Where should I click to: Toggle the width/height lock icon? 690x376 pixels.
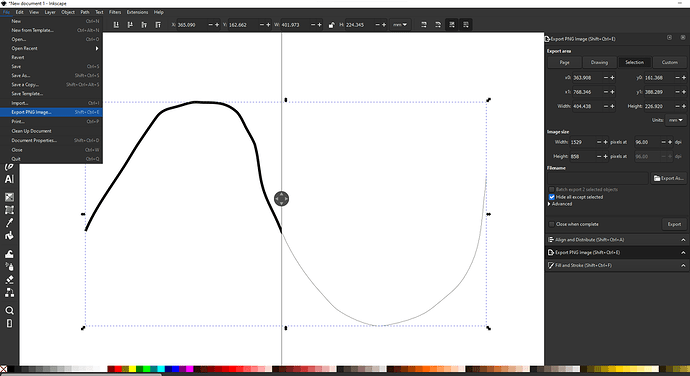point(331,25)
